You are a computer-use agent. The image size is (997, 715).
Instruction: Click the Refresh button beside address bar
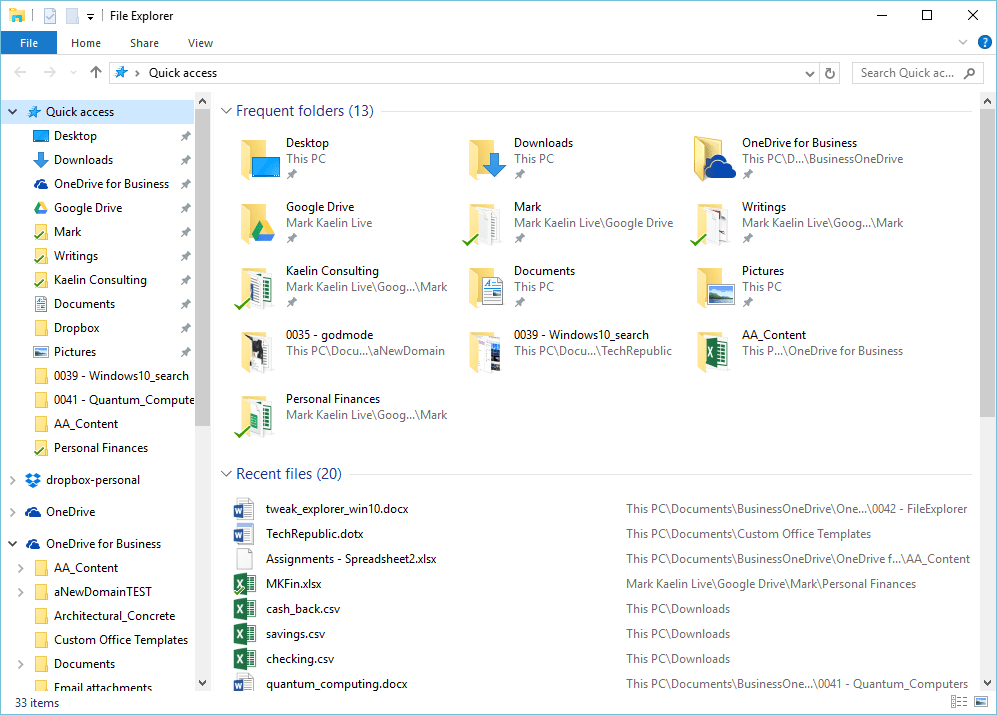point(830,73)
